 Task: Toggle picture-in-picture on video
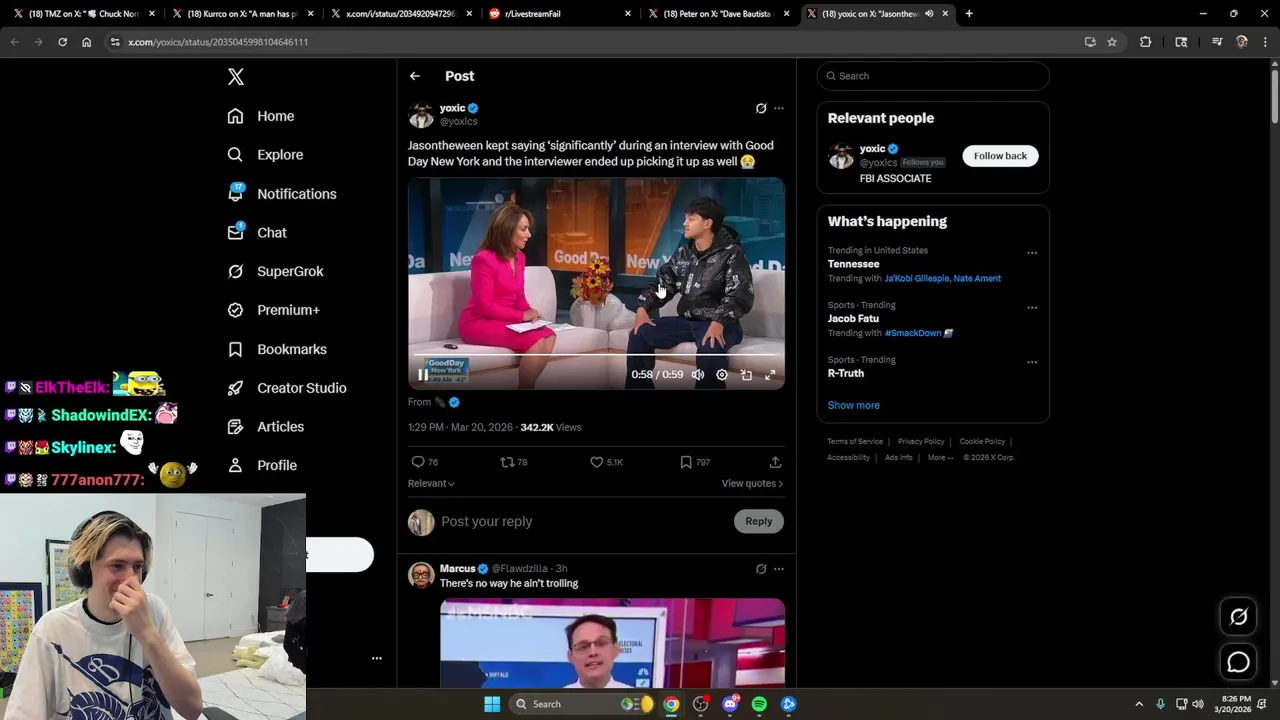[x=746, y=375]
